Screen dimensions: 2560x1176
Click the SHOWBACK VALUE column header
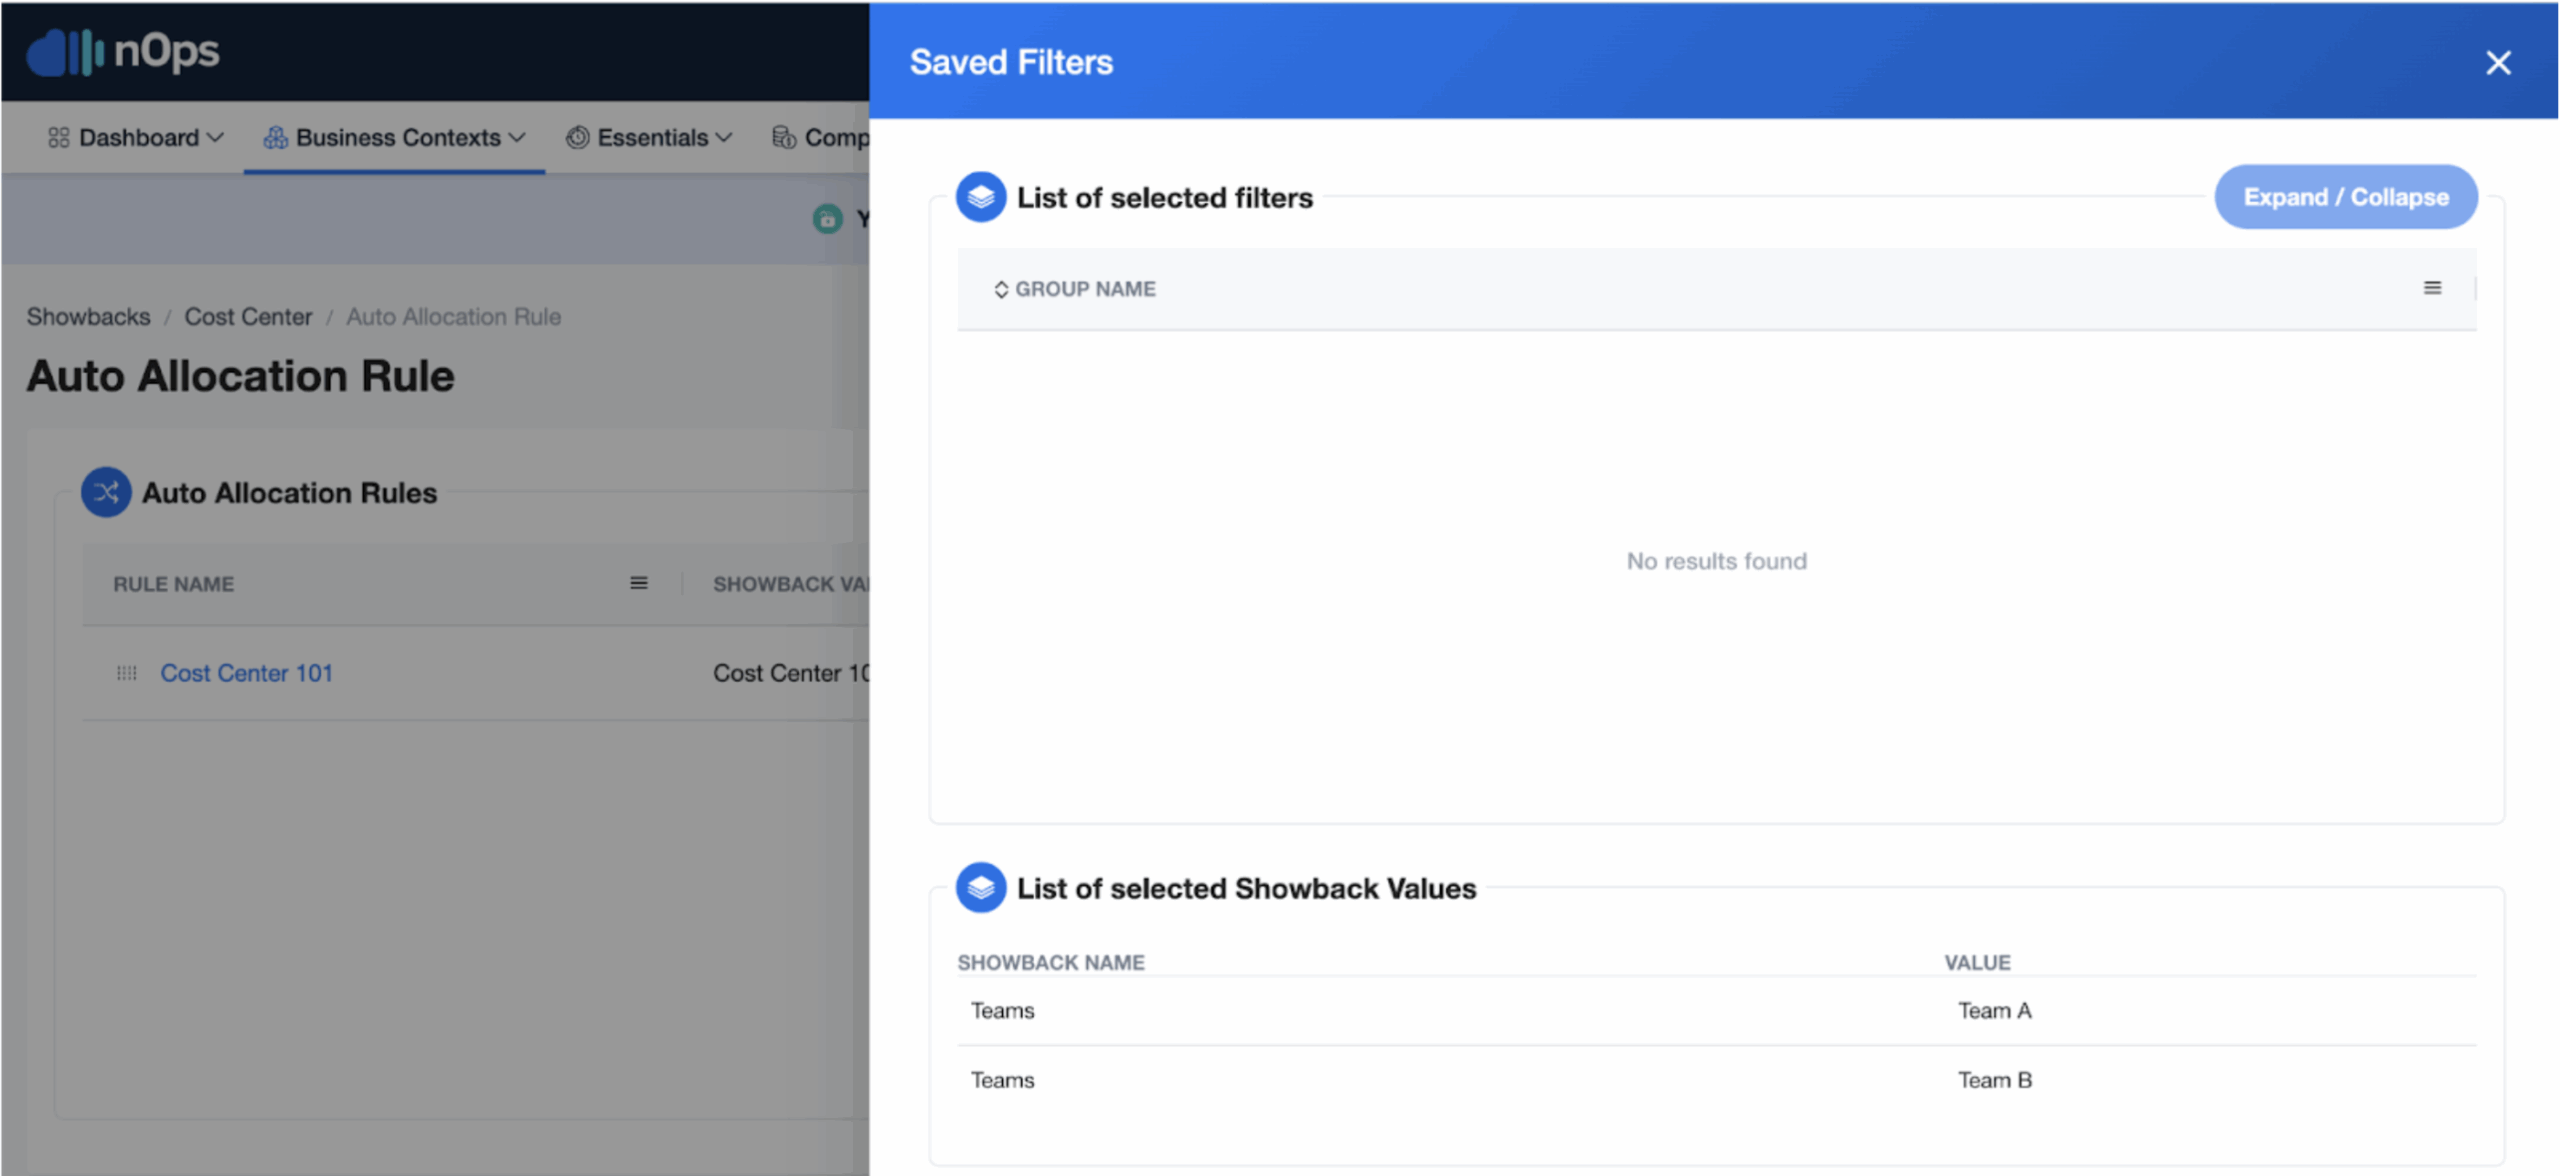pyautogui.click(x=790, y=584)
